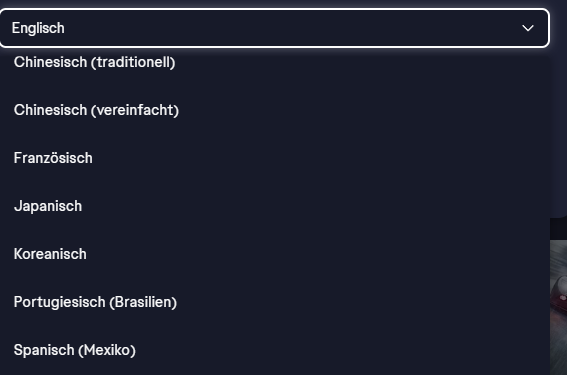567x375 pixels.
Task: Choose Koreanisch from the language list
Action: click(x=275, y=254)
